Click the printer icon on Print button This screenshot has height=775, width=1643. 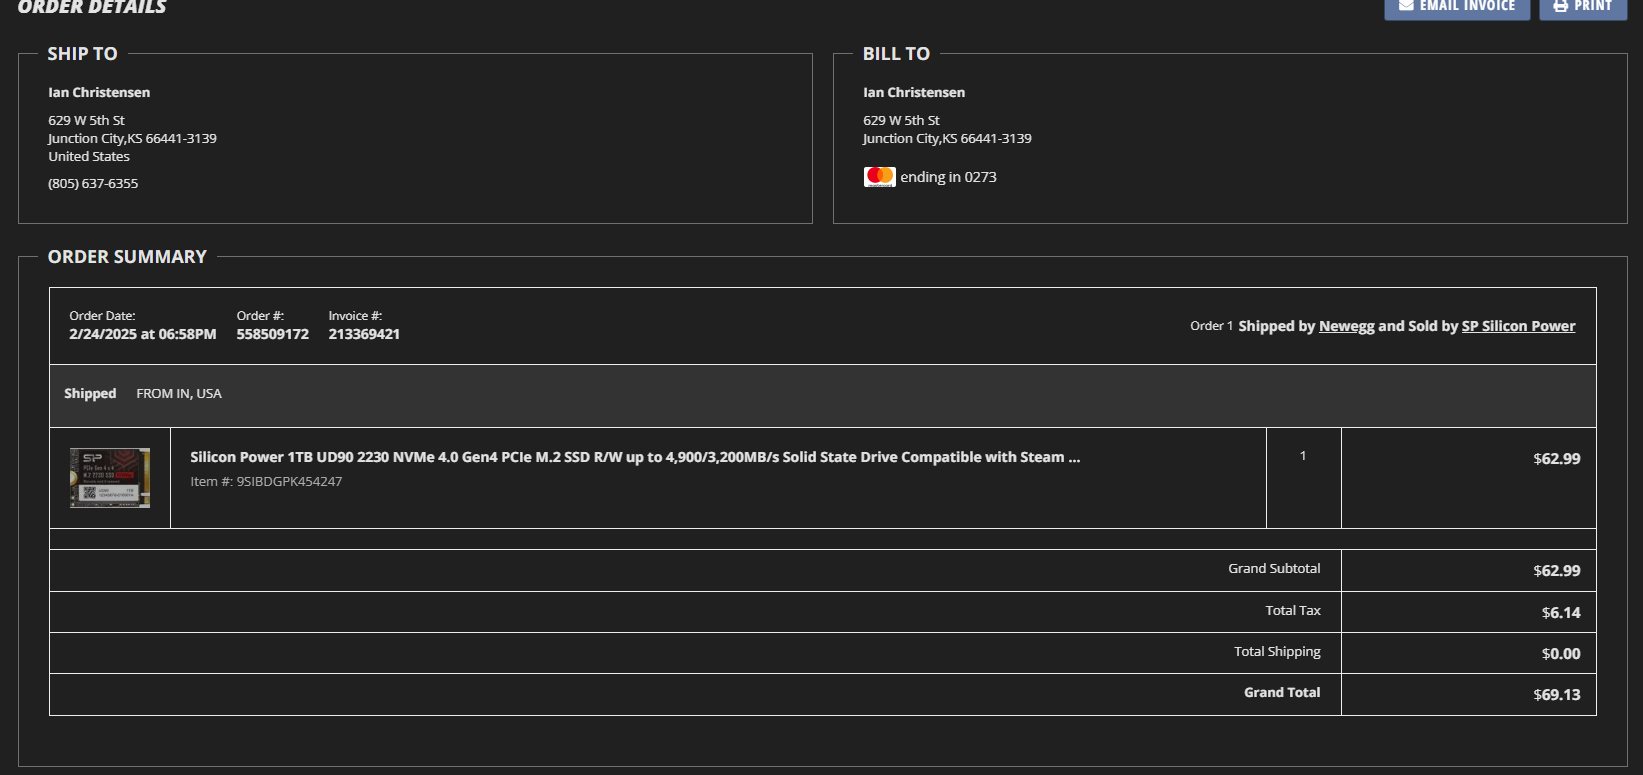[1560, 6]
